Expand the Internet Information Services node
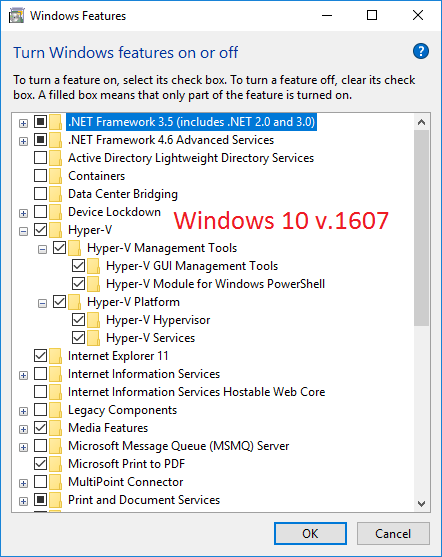This screenshot has height=557, width=442. point(23,375)
